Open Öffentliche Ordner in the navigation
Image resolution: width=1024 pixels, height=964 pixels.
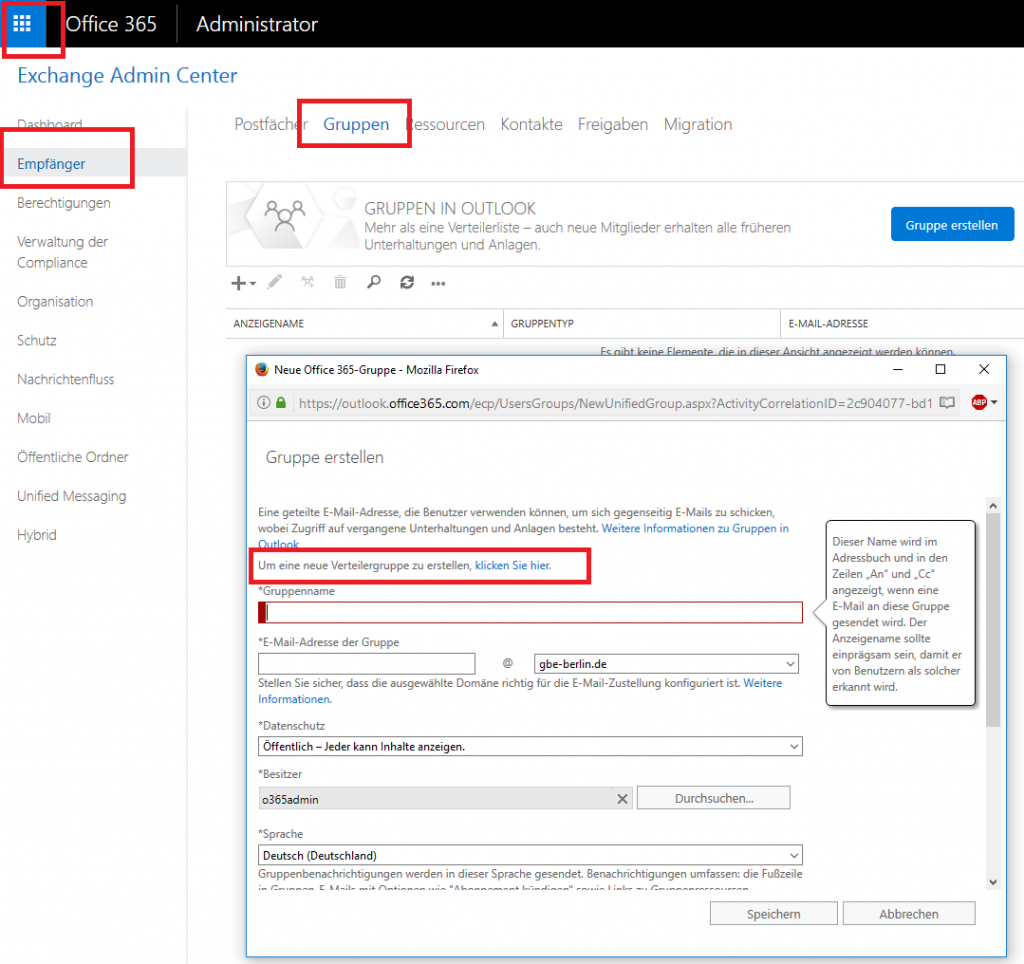pos(72,457)
